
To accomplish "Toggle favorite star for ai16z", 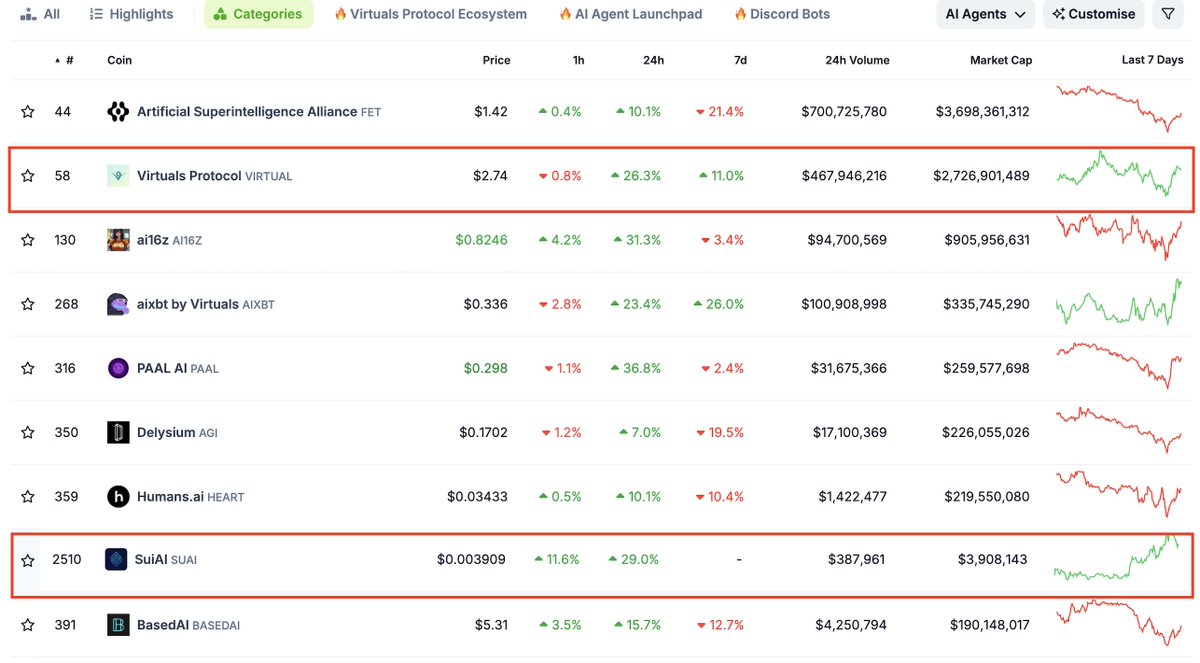I will point(28,240).
